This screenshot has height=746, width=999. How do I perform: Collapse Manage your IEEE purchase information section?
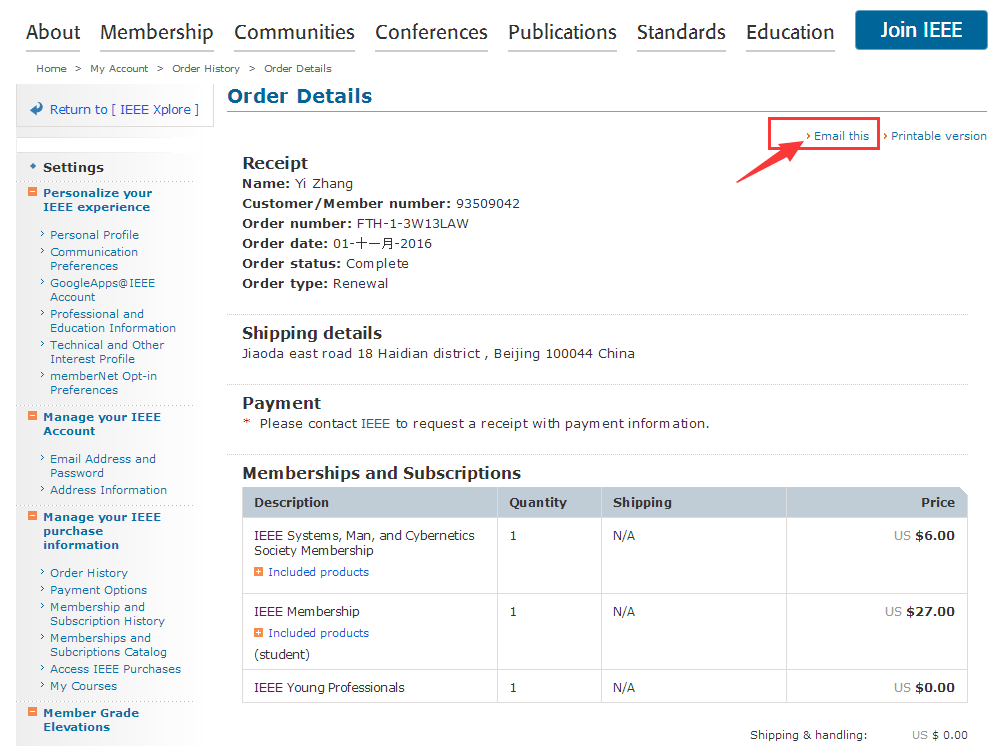pyautogui.click(x=32, y=516)
